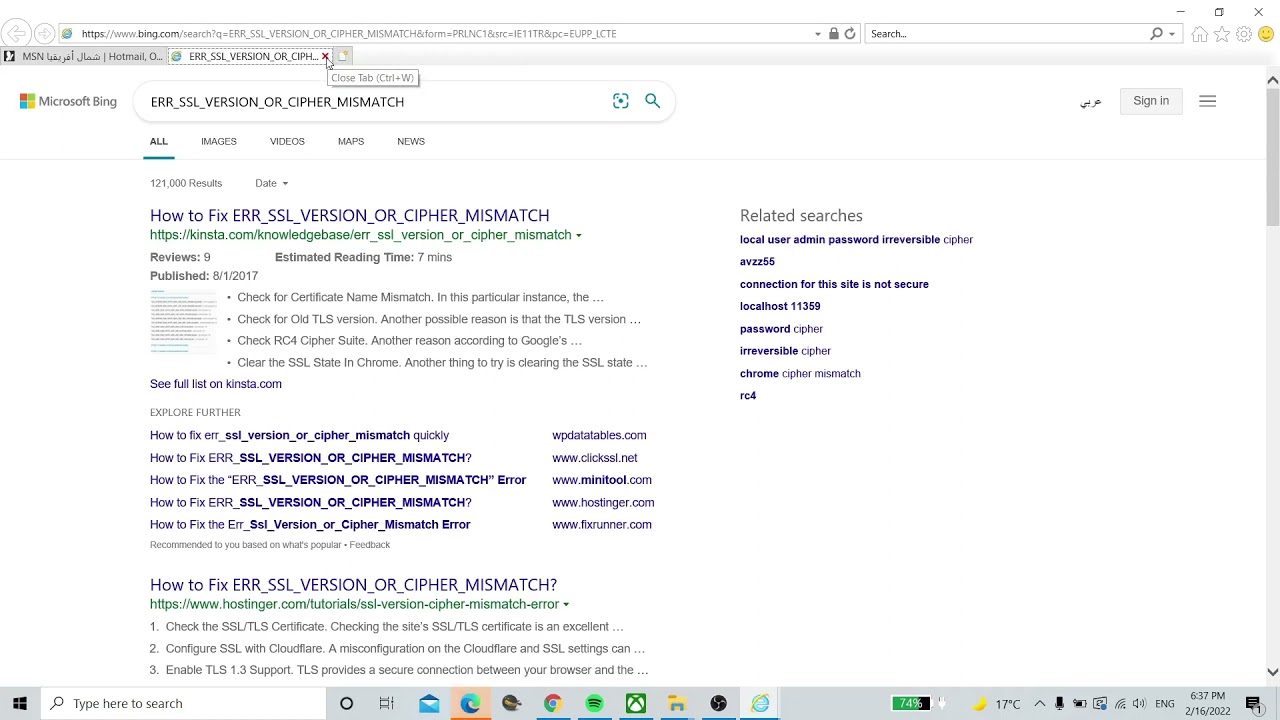Open the search provider dropdown arrow

tap(1172, 34)
